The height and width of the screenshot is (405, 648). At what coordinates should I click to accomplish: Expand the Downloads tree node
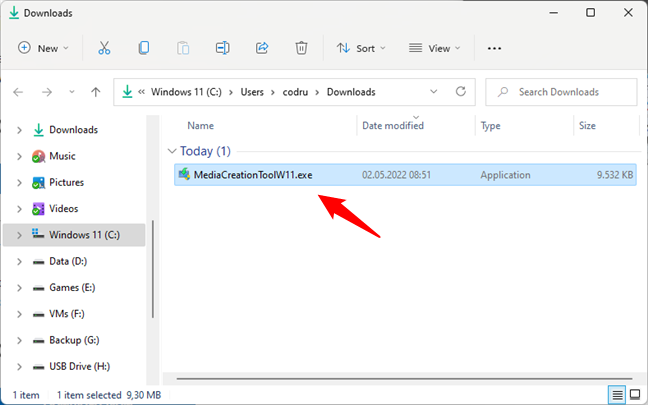19,130
